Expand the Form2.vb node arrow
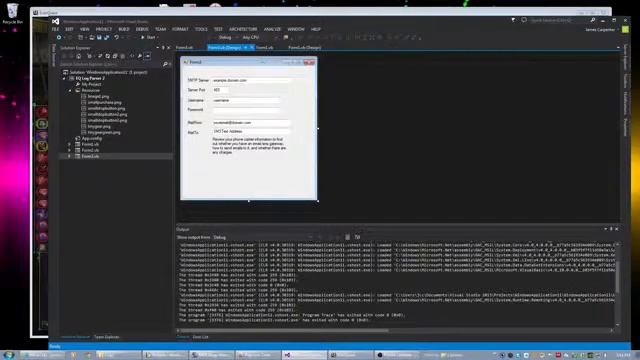 click(x=69, y=150)
